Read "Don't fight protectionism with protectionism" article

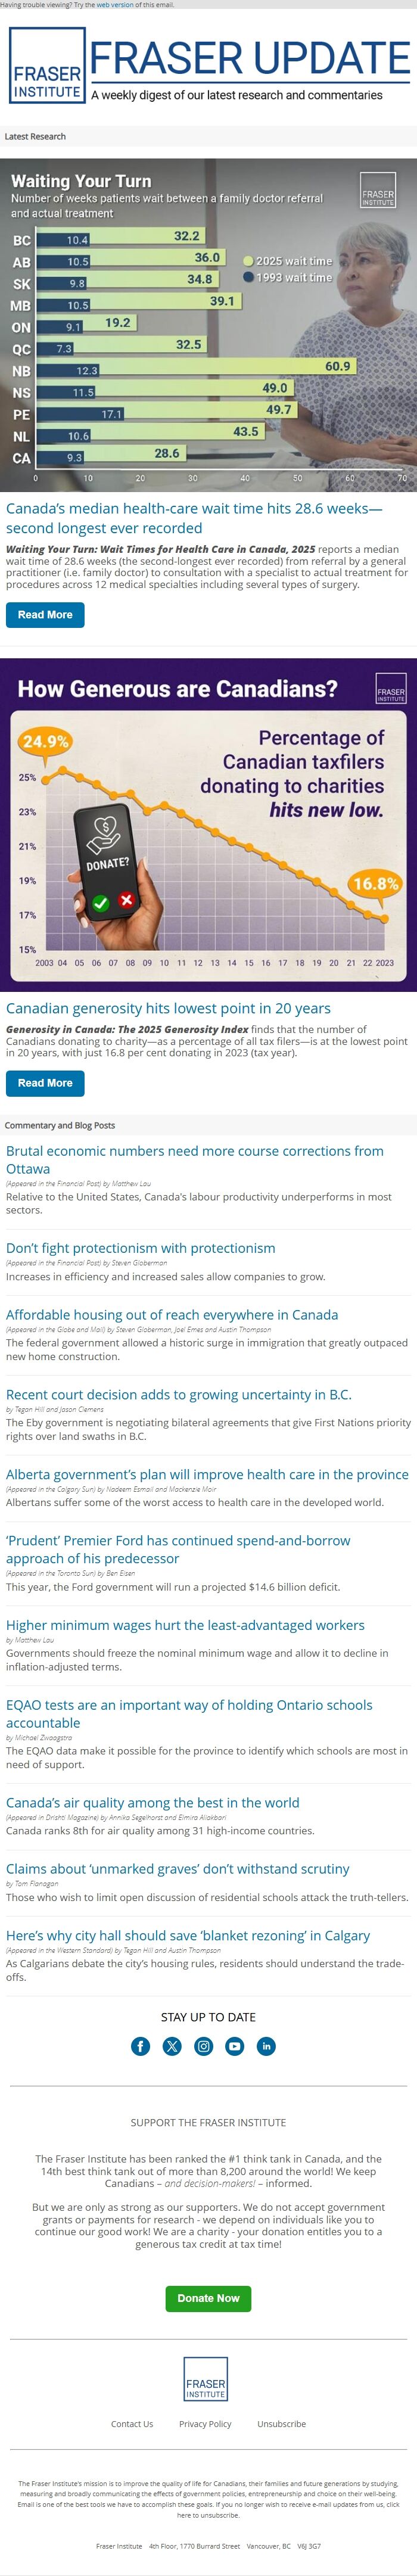coord(141,1248)
